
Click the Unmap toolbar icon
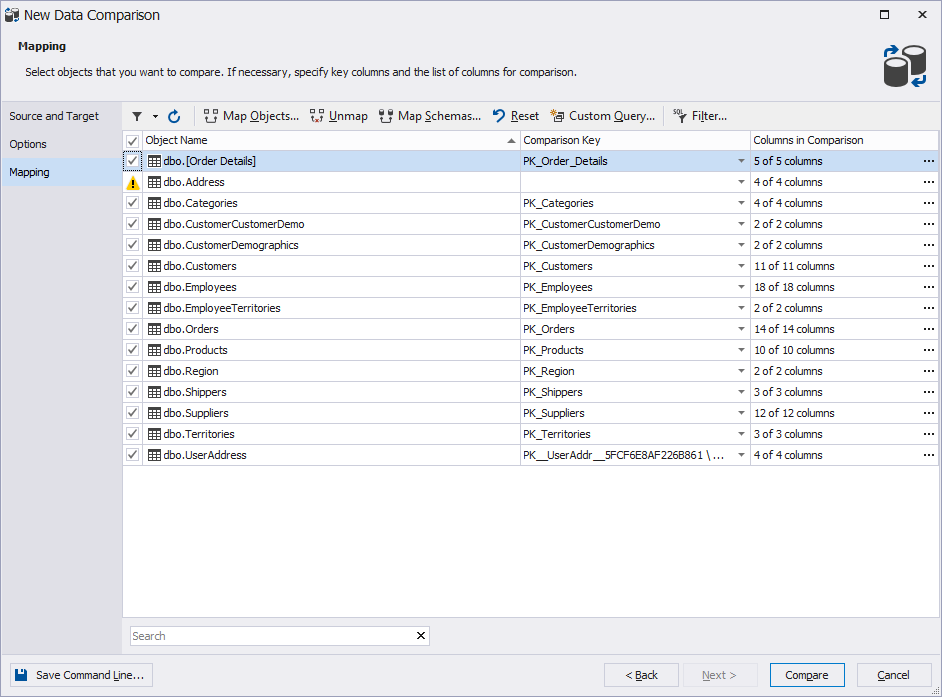(x=338, y=116)
